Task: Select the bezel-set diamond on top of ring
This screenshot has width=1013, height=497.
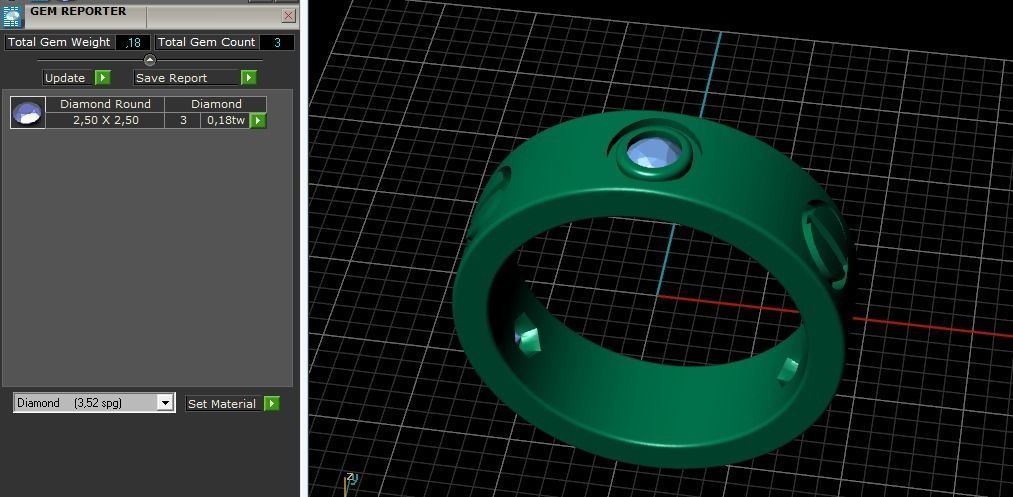Action: point(655,153)
